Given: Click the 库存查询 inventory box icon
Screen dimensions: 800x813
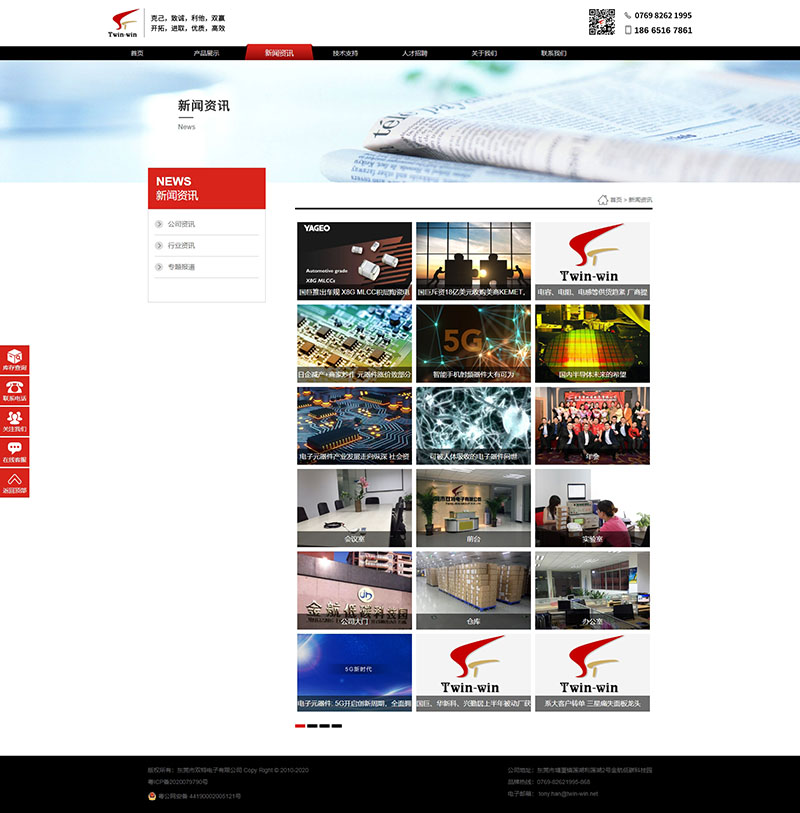Looking at the screenshot, I should coord(15,357).
